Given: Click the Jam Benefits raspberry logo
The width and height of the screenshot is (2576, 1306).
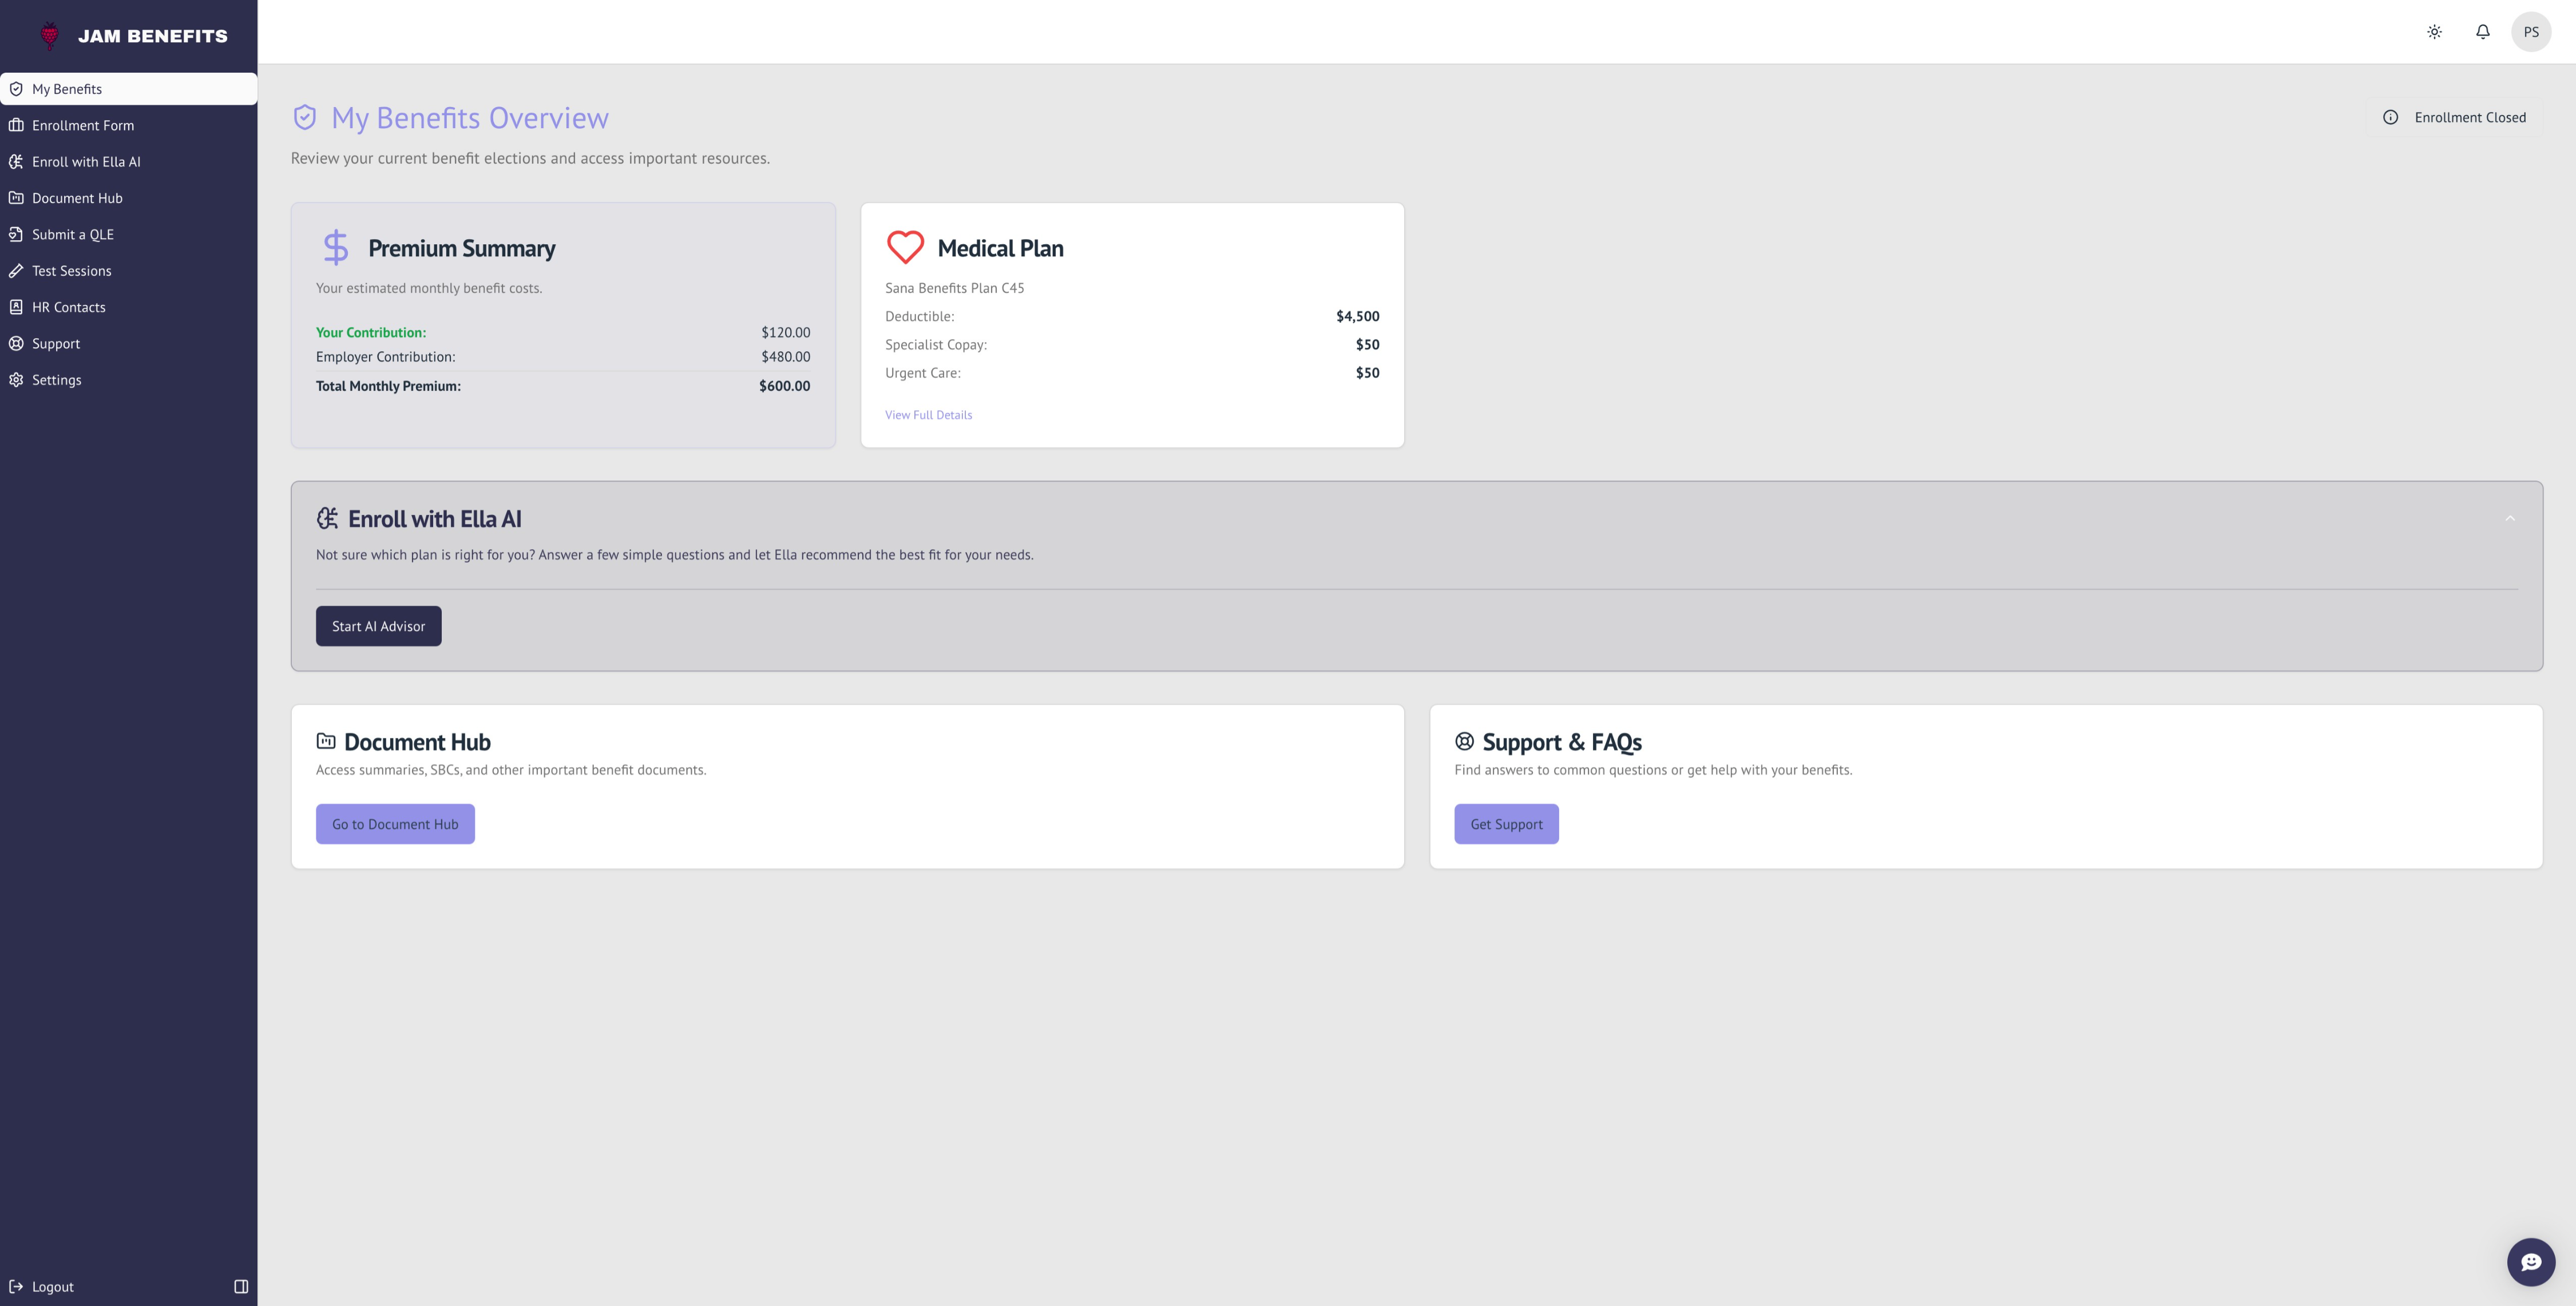Looking at the screenshot, I should point(49,36).
